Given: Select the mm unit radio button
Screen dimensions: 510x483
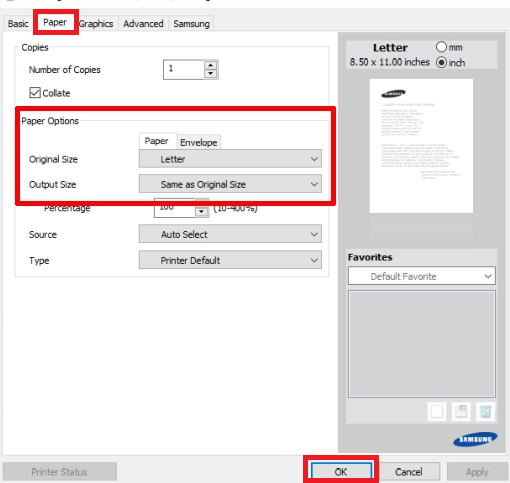Looking at the screenshot, I should coord(441,47).
